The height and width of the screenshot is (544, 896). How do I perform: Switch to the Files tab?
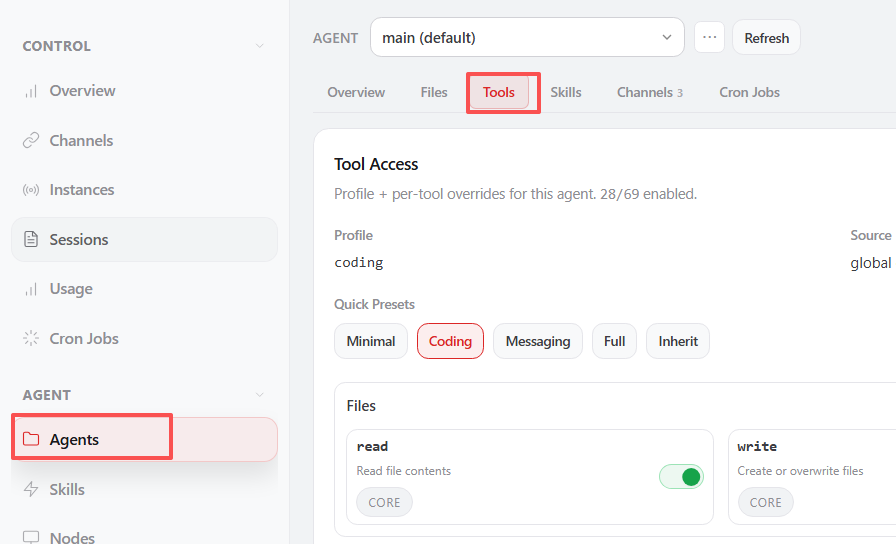(434, 92)
